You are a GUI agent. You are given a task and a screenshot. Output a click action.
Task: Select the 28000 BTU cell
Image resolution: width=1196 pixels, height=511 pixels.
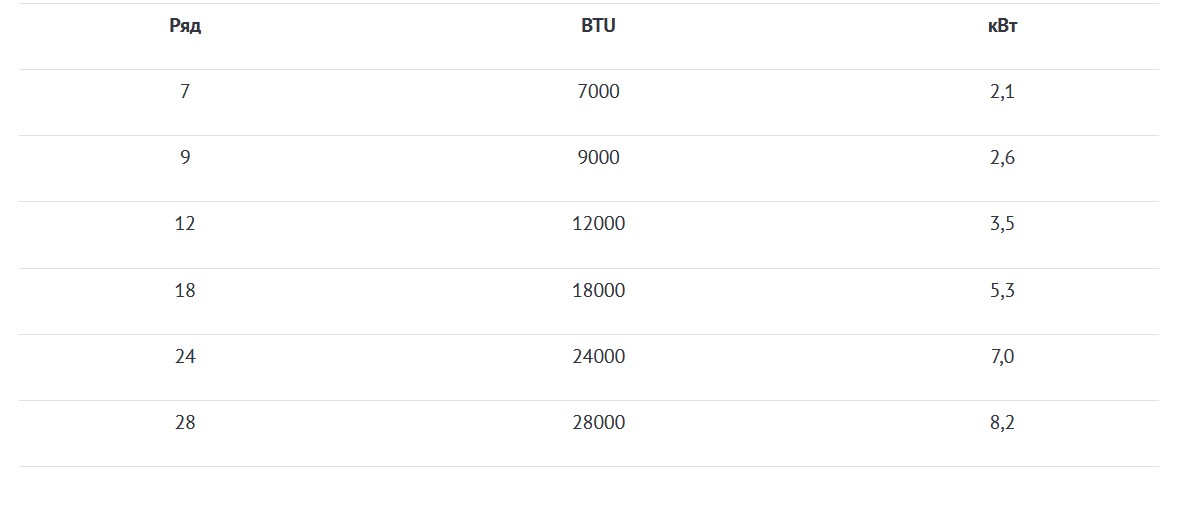[x=598, y=423]
